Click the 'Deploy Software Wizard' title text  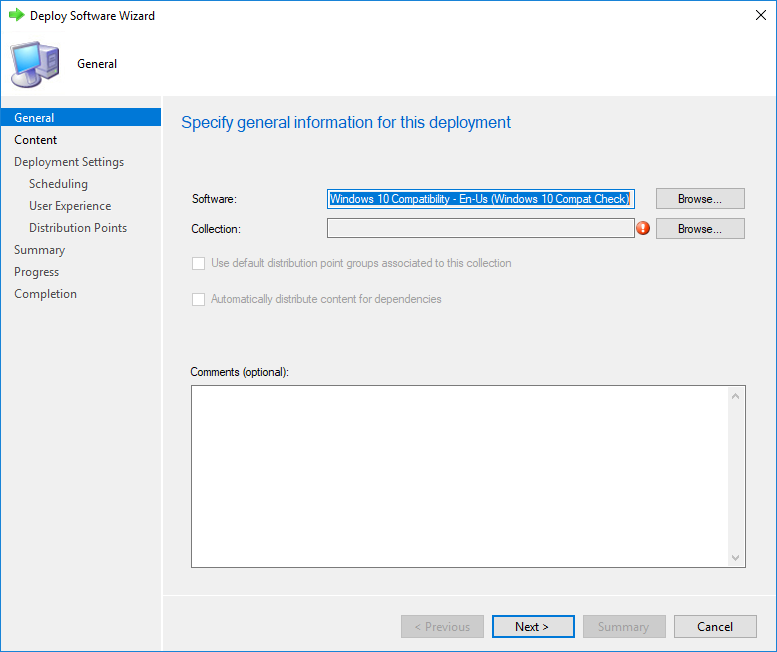[92, 16]
